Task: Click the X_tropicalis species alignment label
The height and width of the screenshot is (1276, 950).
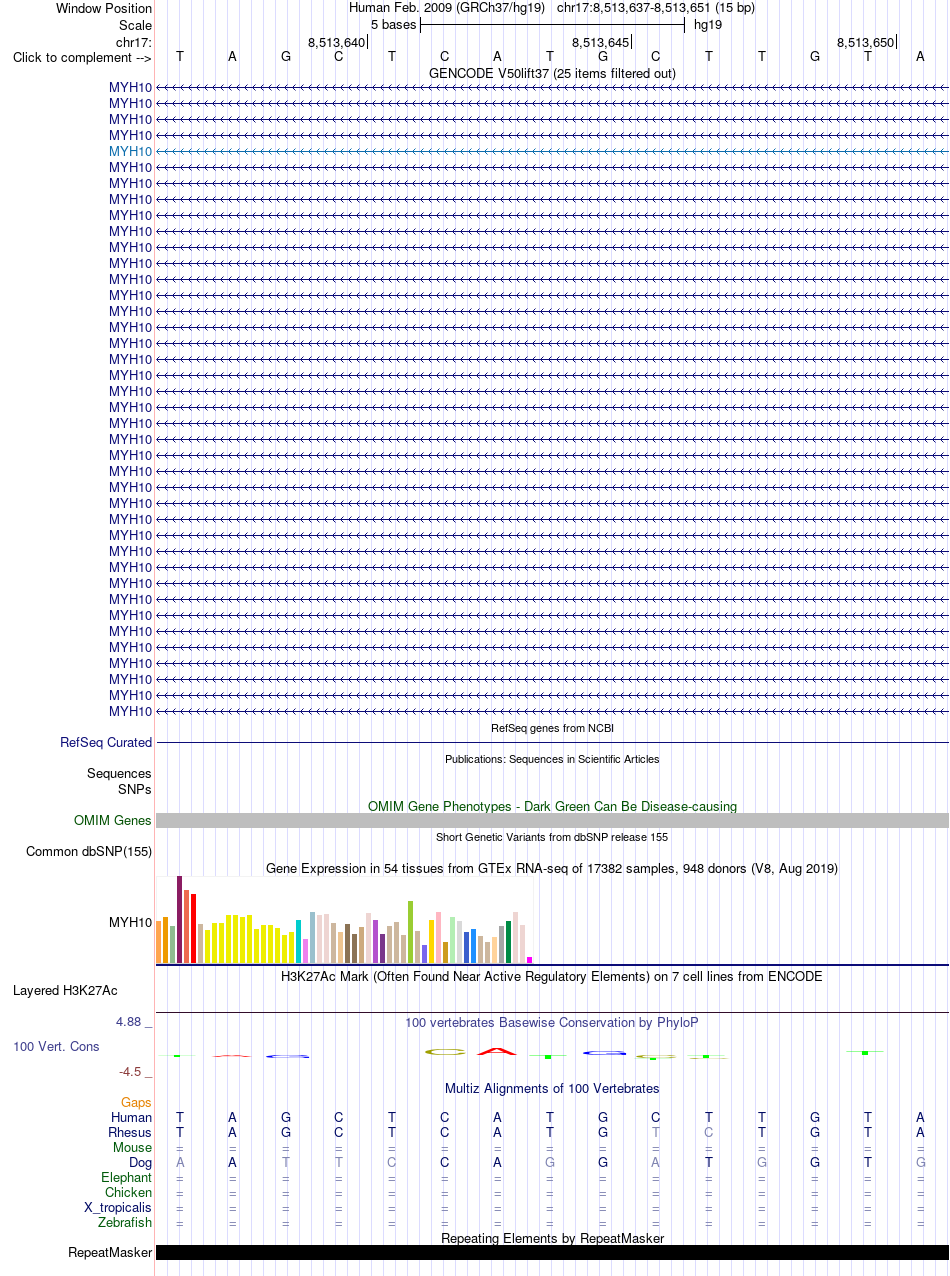Action: [118, 1207]
